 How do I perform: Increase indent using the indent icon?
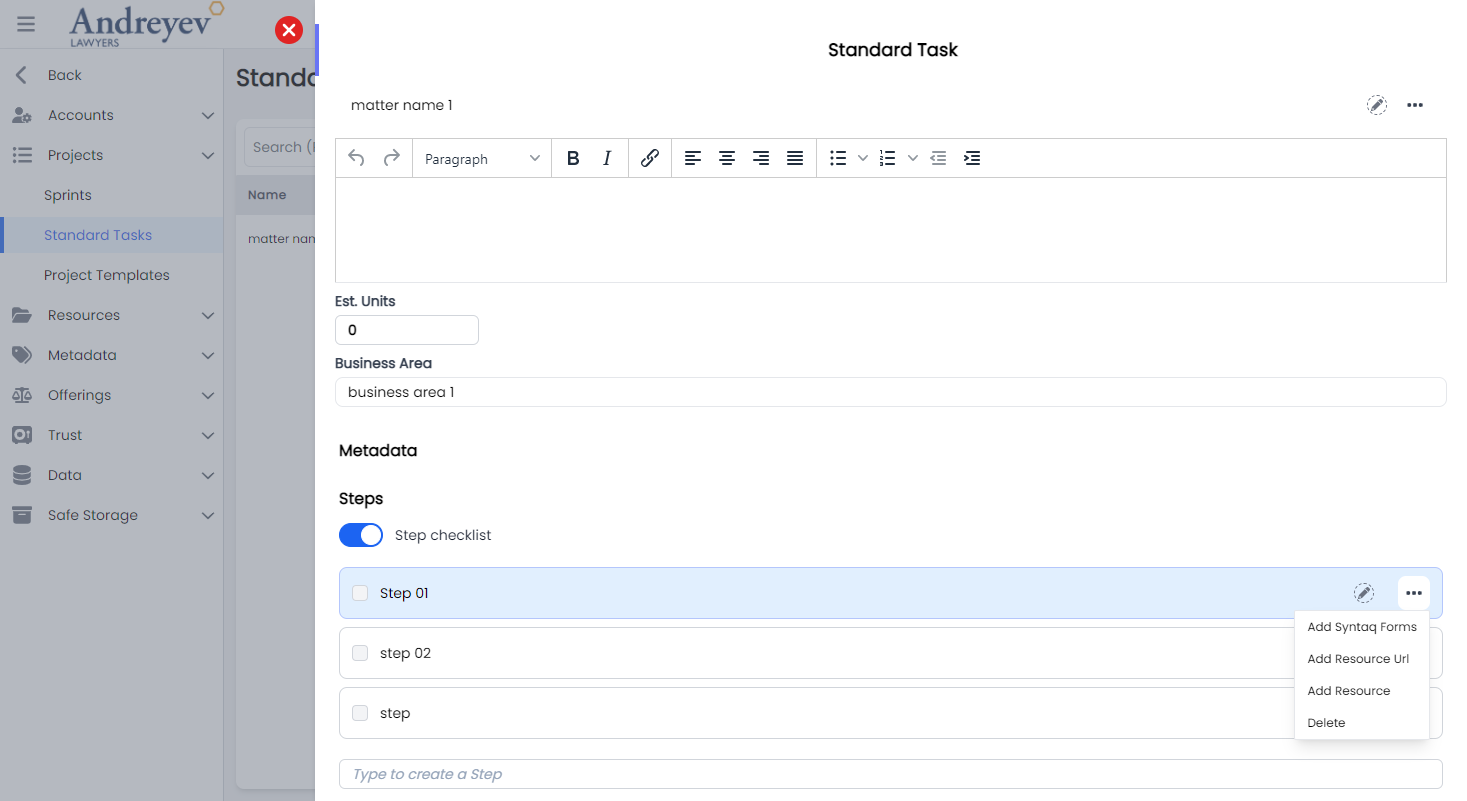971,157
